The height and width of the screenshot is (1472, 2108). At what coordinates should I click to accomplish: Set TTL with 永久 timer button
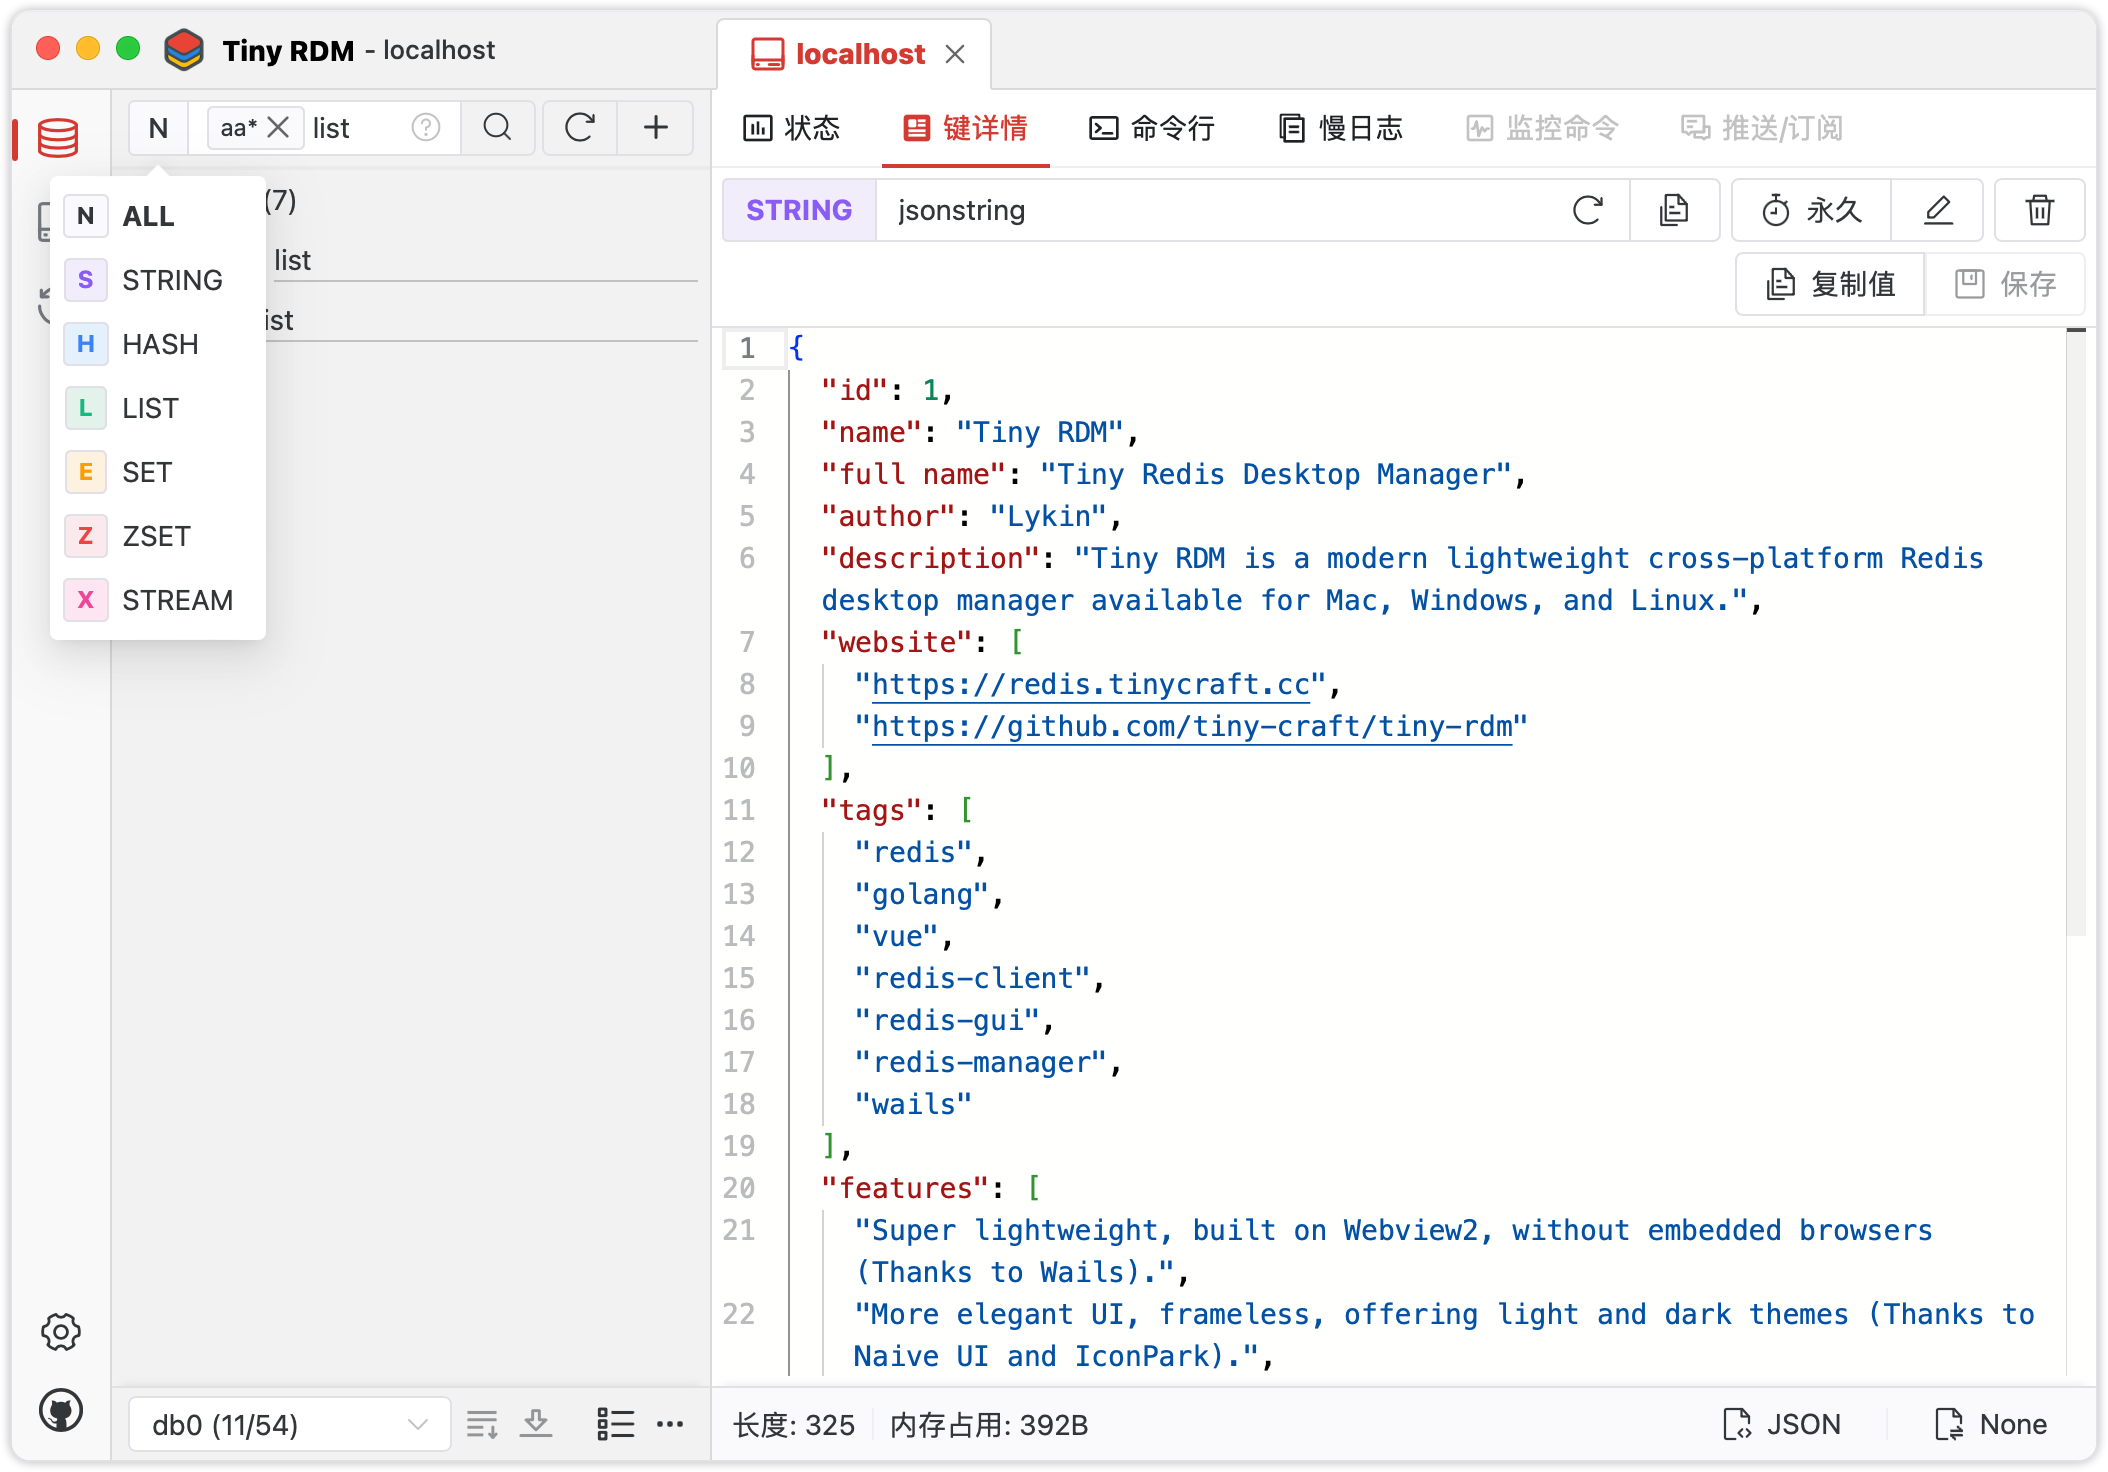1811,210
